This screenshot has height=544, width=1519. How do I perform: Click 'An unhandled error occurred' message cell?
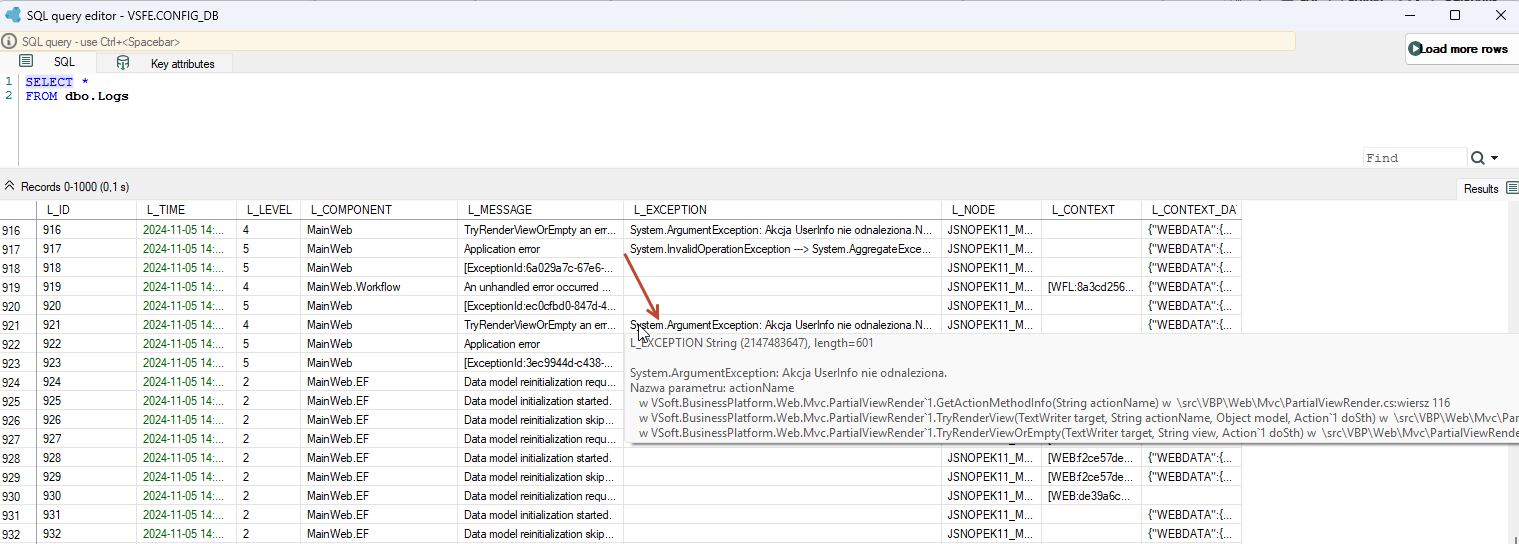tap(541, 287)
